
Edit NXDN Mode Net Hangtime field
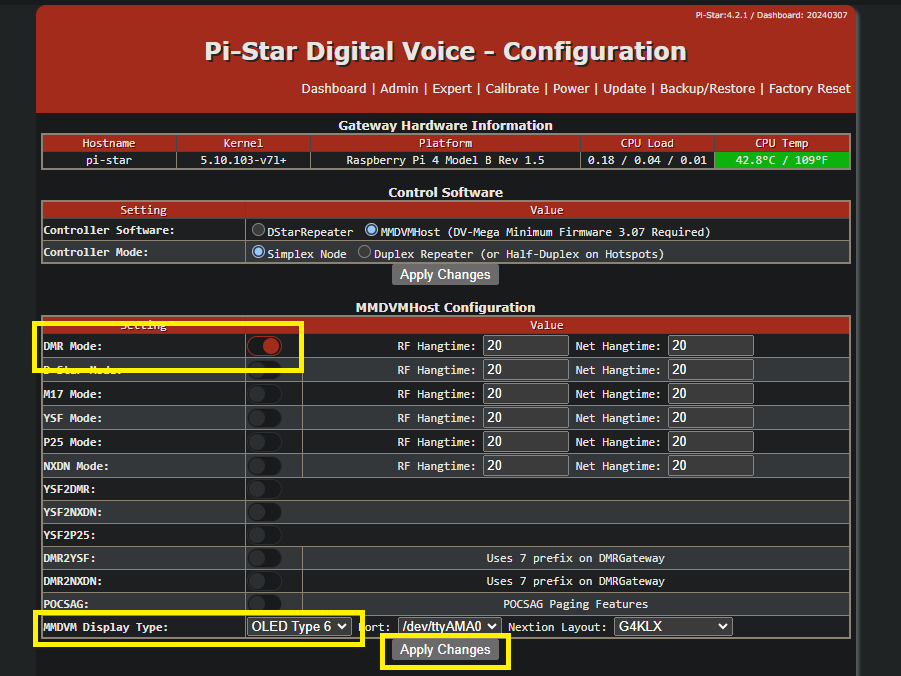click(711, 466)
